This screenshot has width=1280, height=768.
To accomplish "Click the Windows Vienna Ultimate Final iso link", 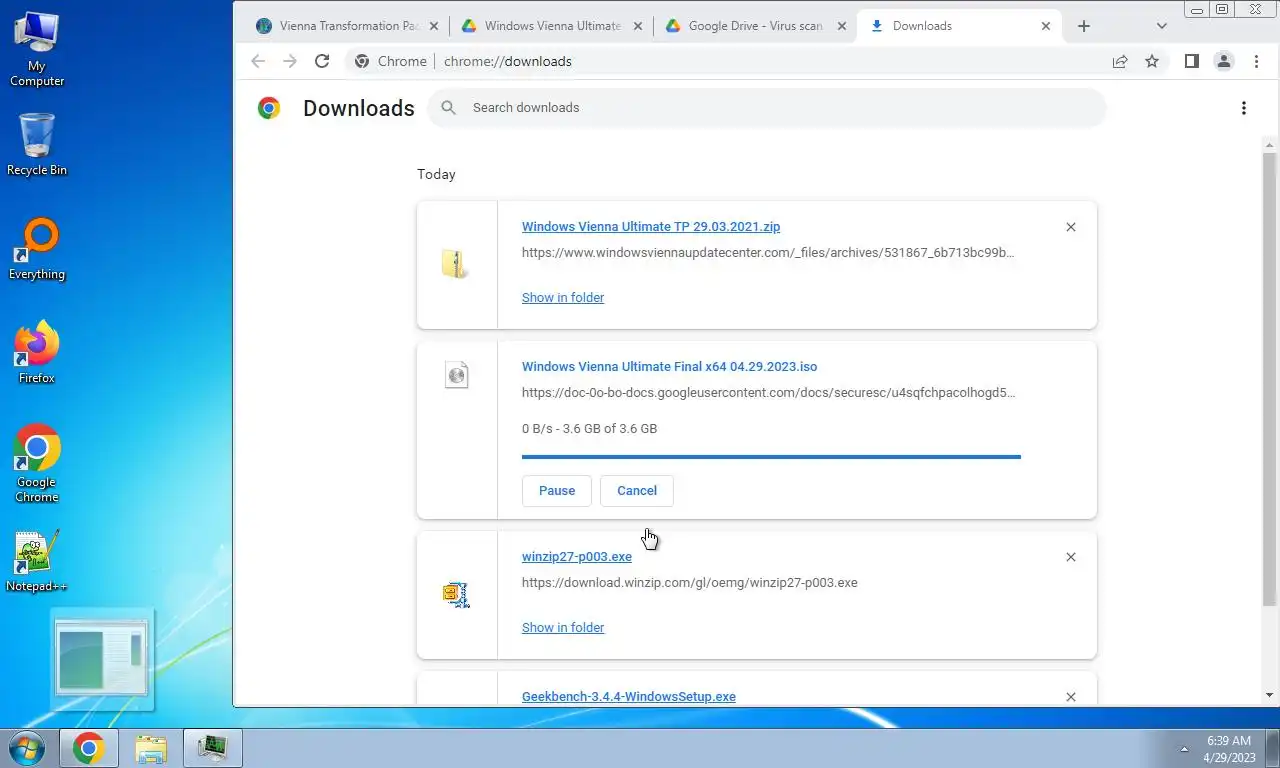I will (669, 367).
